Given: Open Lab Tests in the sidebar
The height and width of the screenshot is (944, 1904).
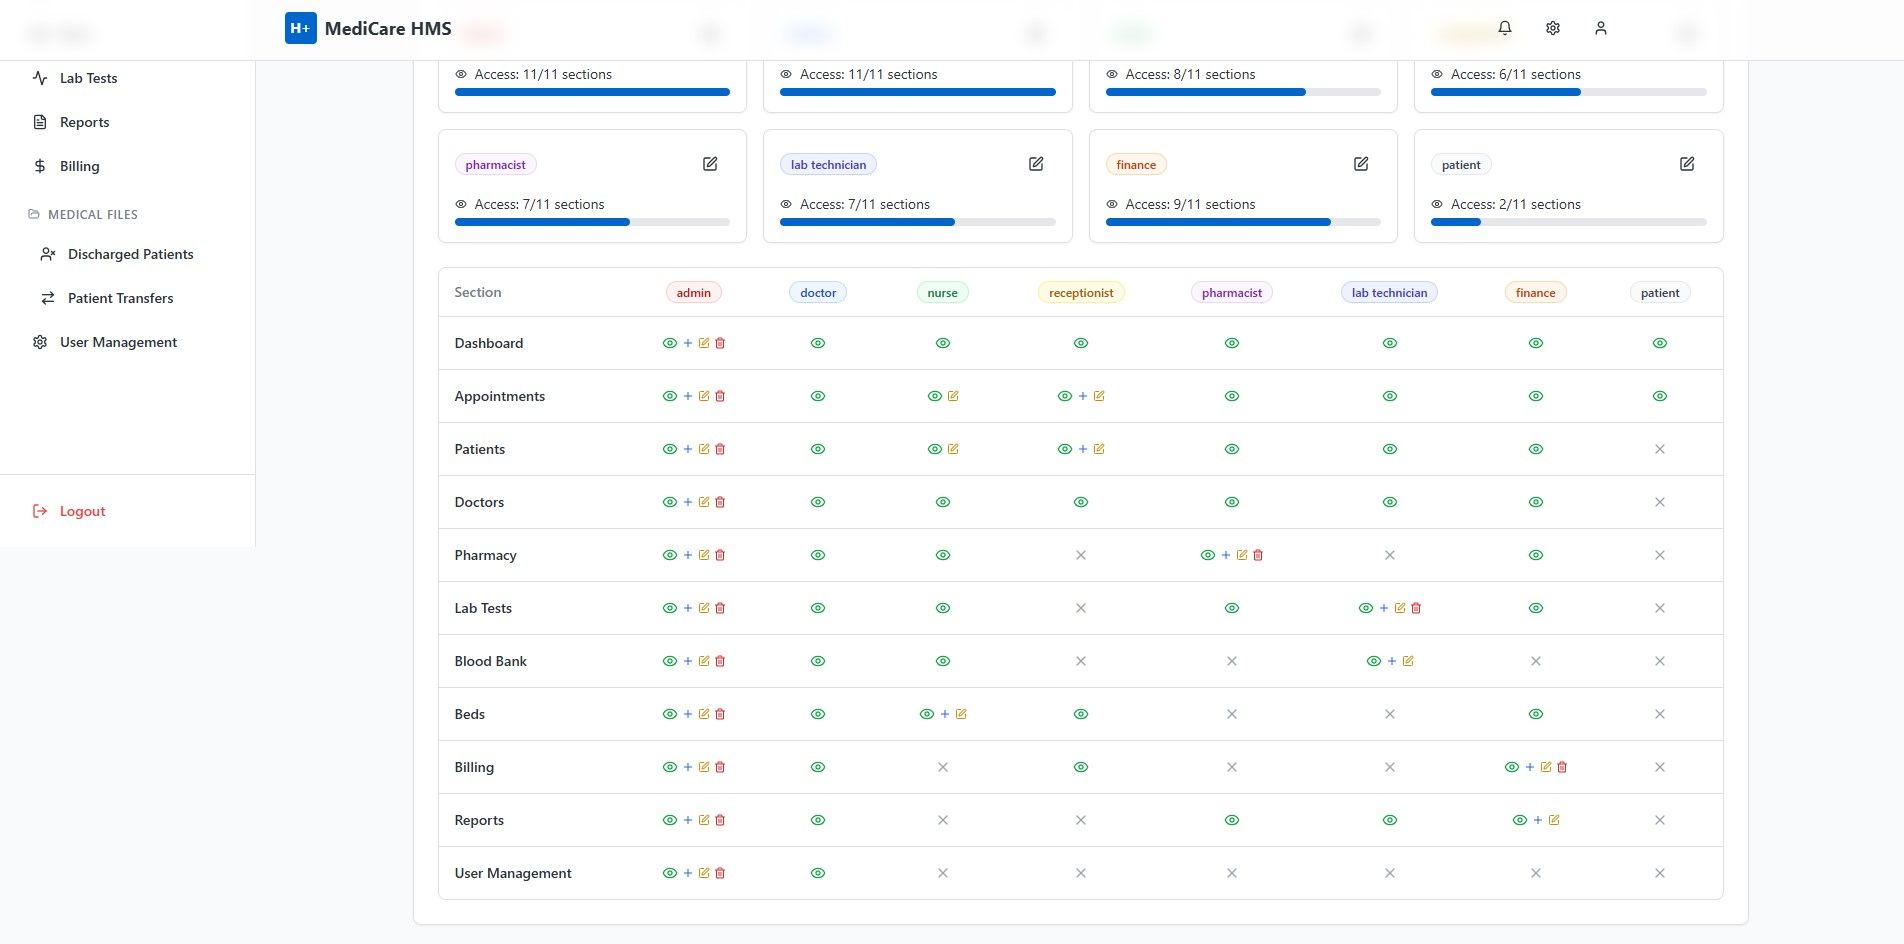Looking at the screenshot, I should pos(88,78).
